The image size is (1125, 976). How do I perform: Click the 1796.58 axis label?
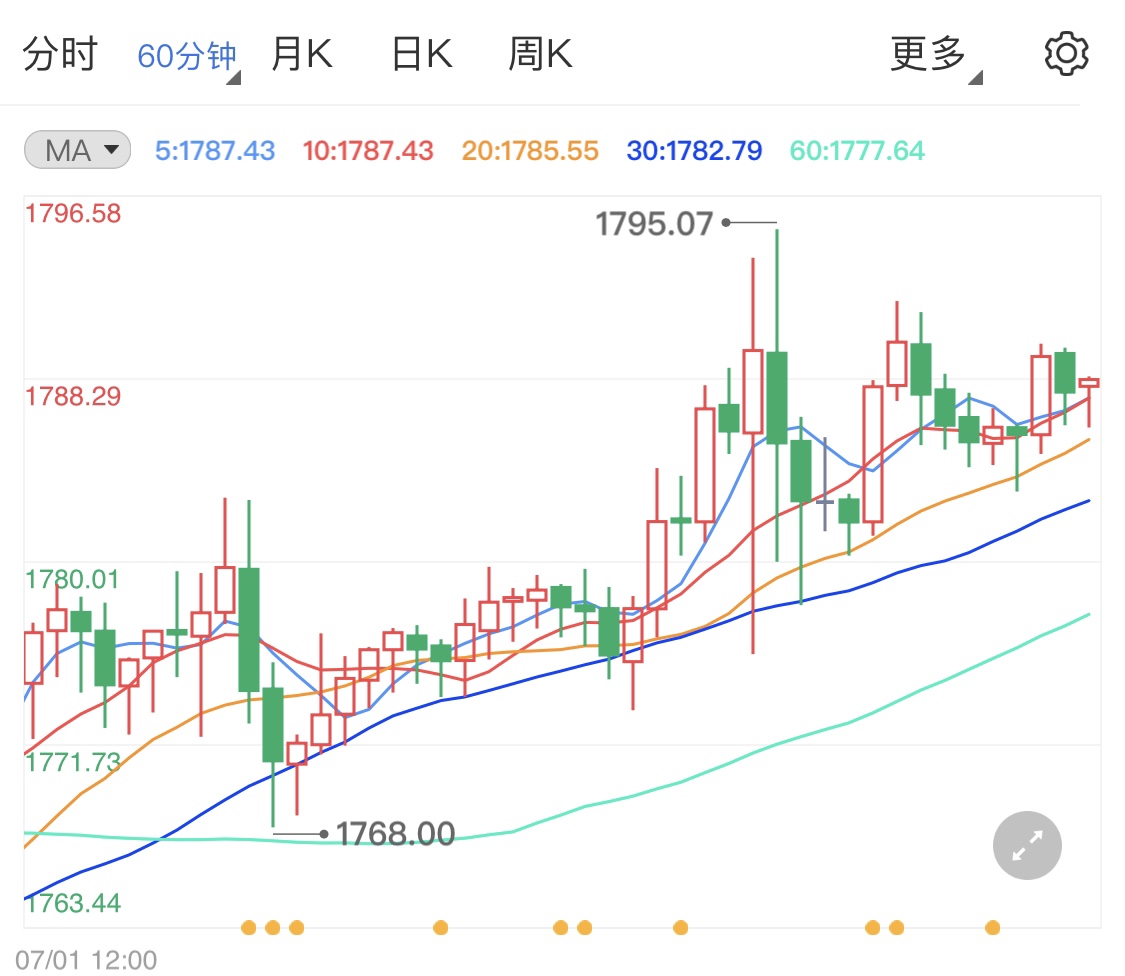coord(73,214)
